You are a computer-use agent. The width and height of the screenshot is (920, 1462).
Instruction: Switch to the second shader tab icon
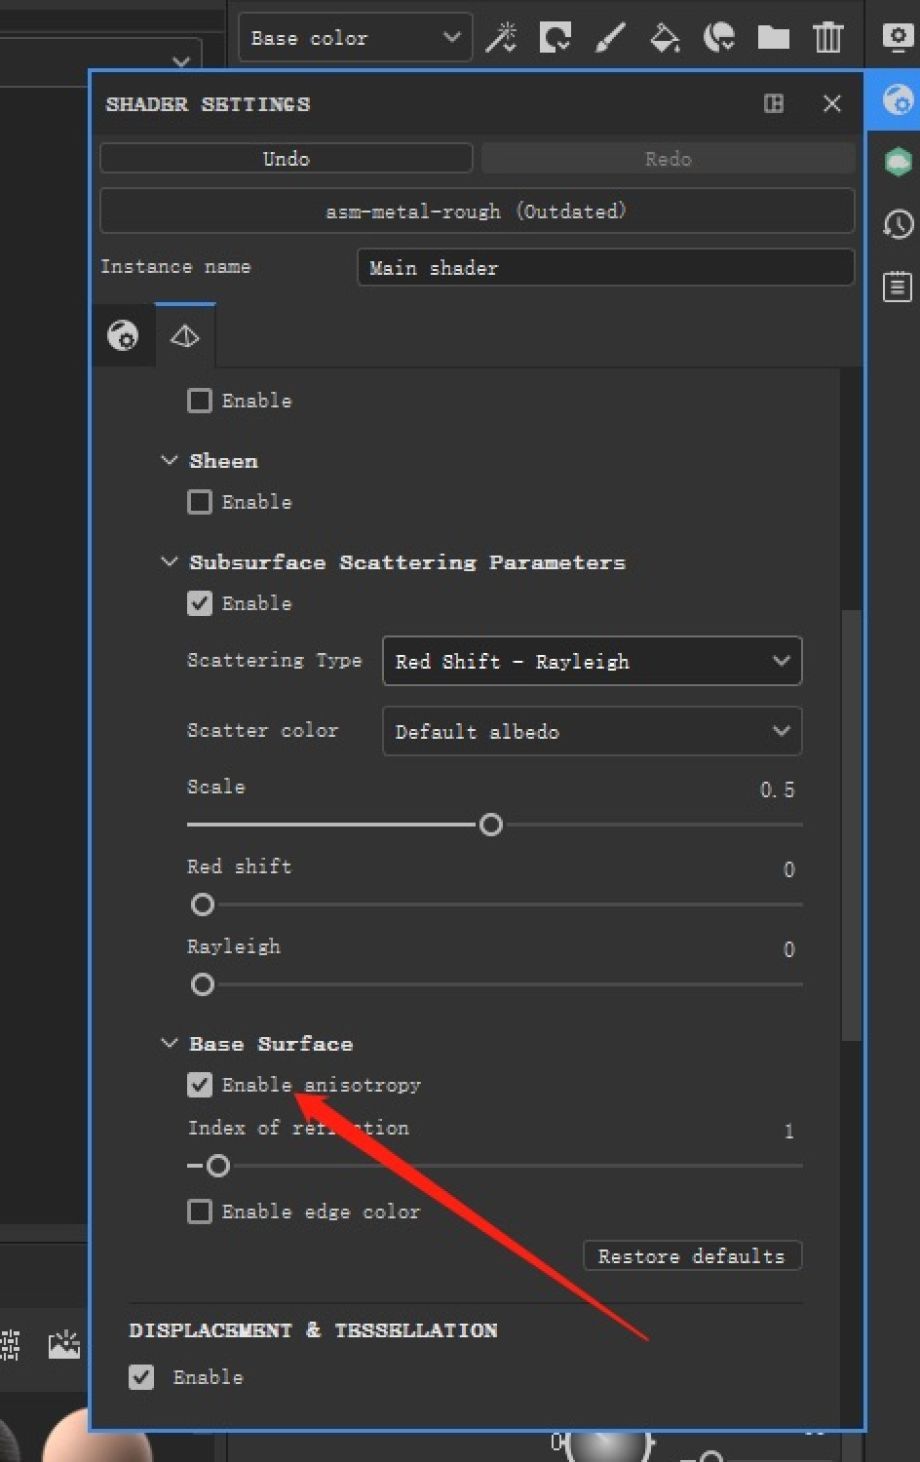pos(185,337)
